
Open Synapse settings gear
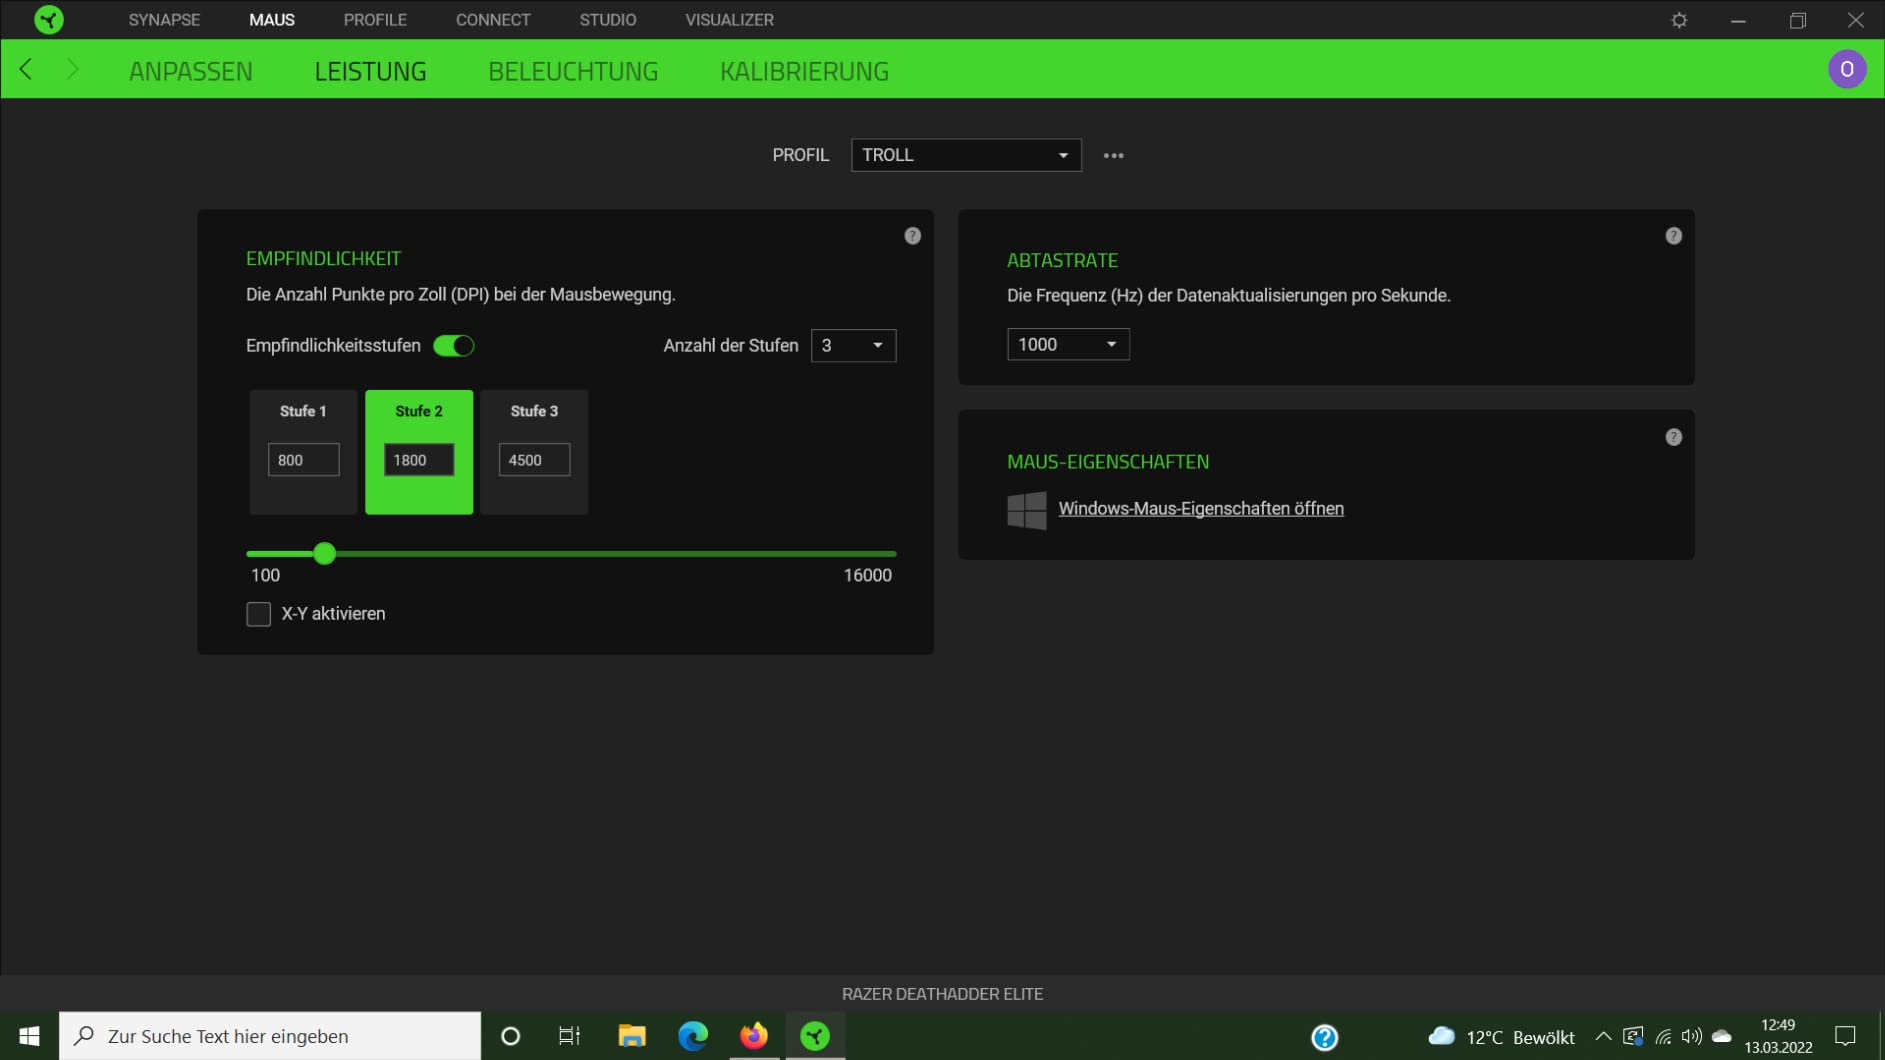click(x=1679, y=20)
